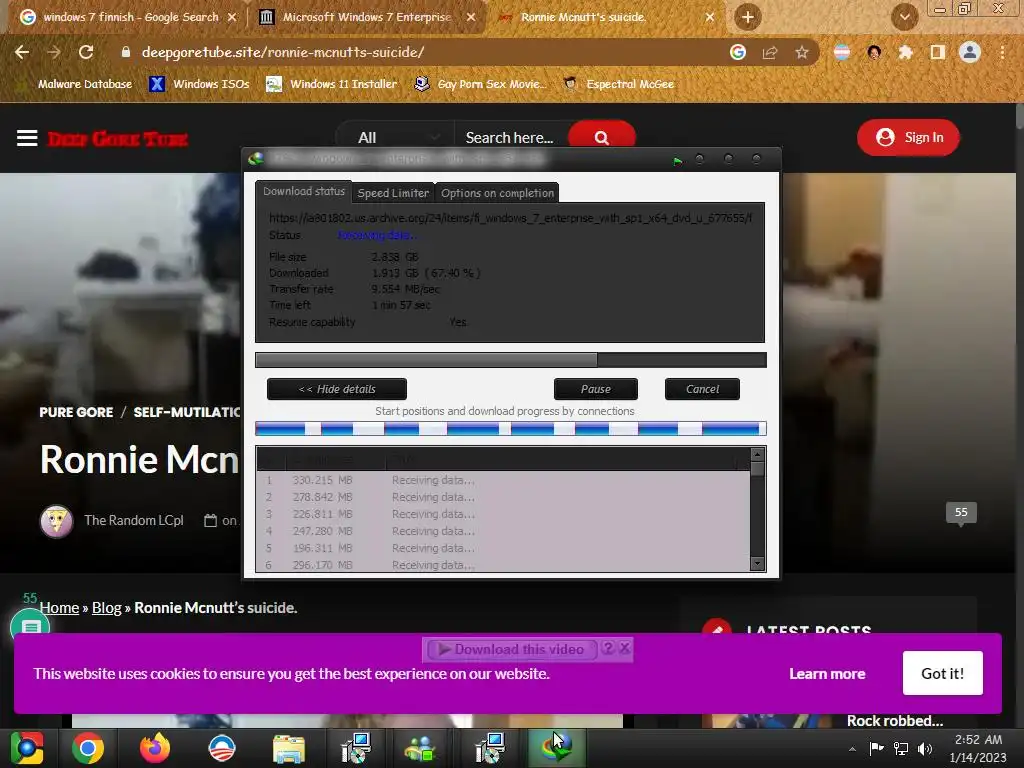
Task: Switch to the Microsoft Windows 7 Enterprise tab
Action: tap(366, 17)
